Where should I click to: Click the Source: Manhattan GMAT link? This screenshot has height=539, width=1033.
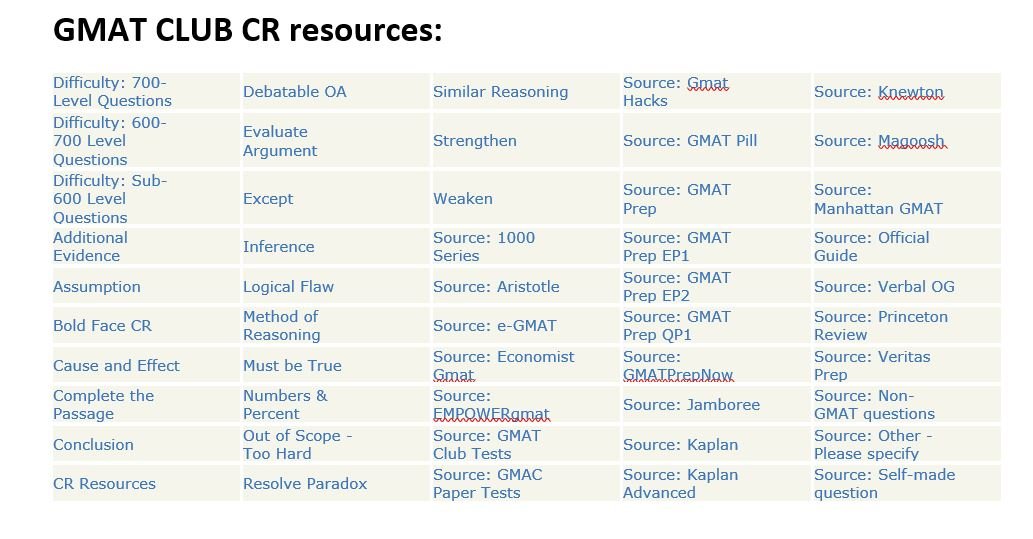[x=878, y=199]
